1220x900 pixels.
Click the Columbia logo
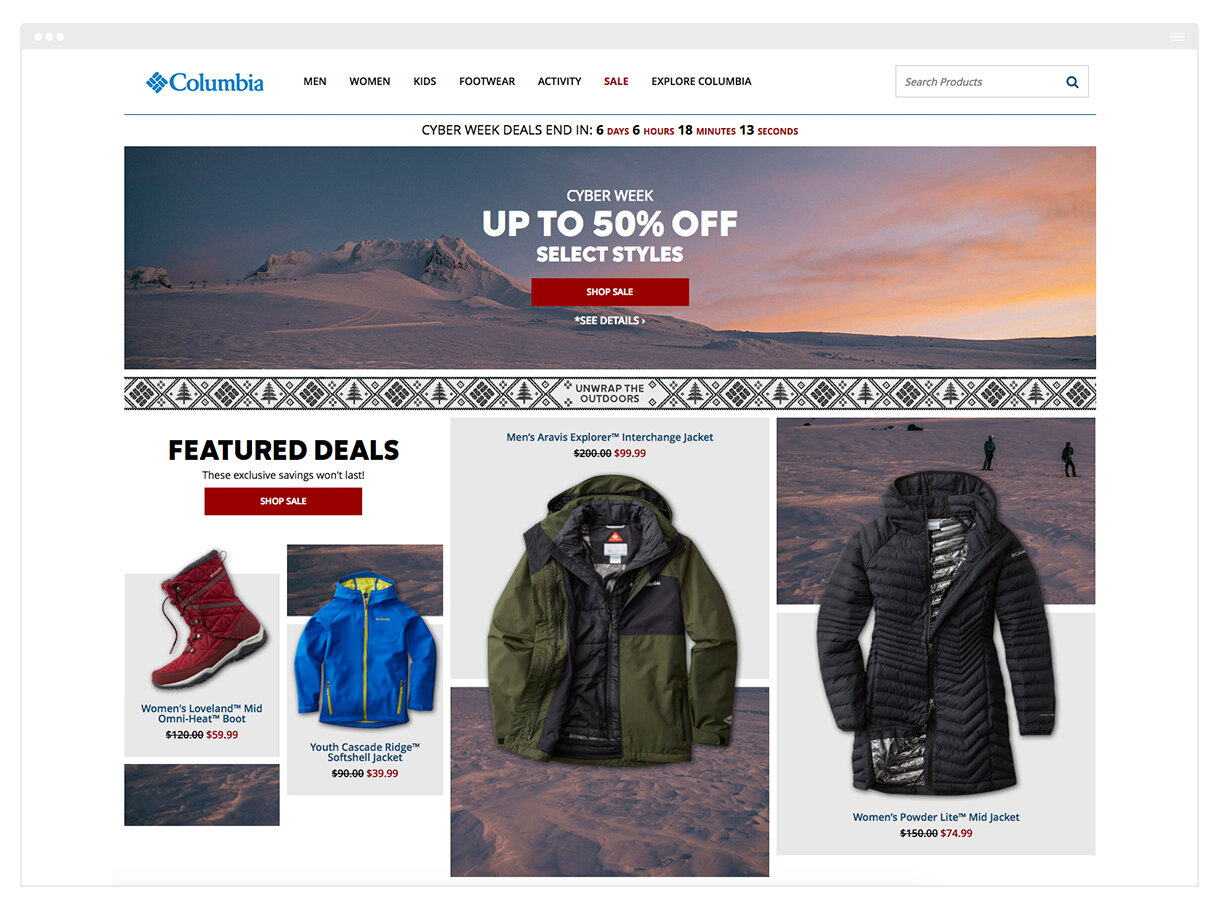click(x=205, y=82)
